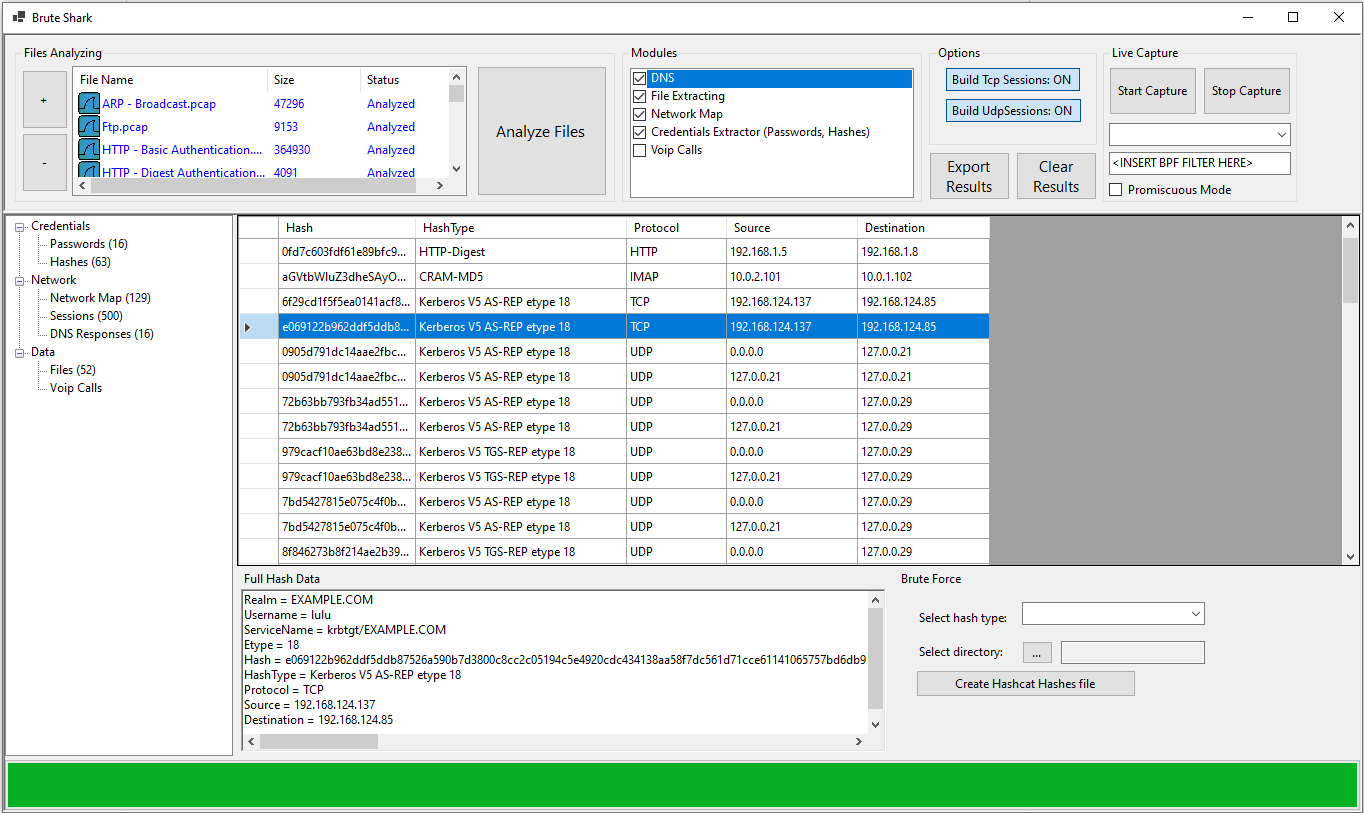Enable the Voip Calls module
1364x813 pixels.
tap(640, 150)
